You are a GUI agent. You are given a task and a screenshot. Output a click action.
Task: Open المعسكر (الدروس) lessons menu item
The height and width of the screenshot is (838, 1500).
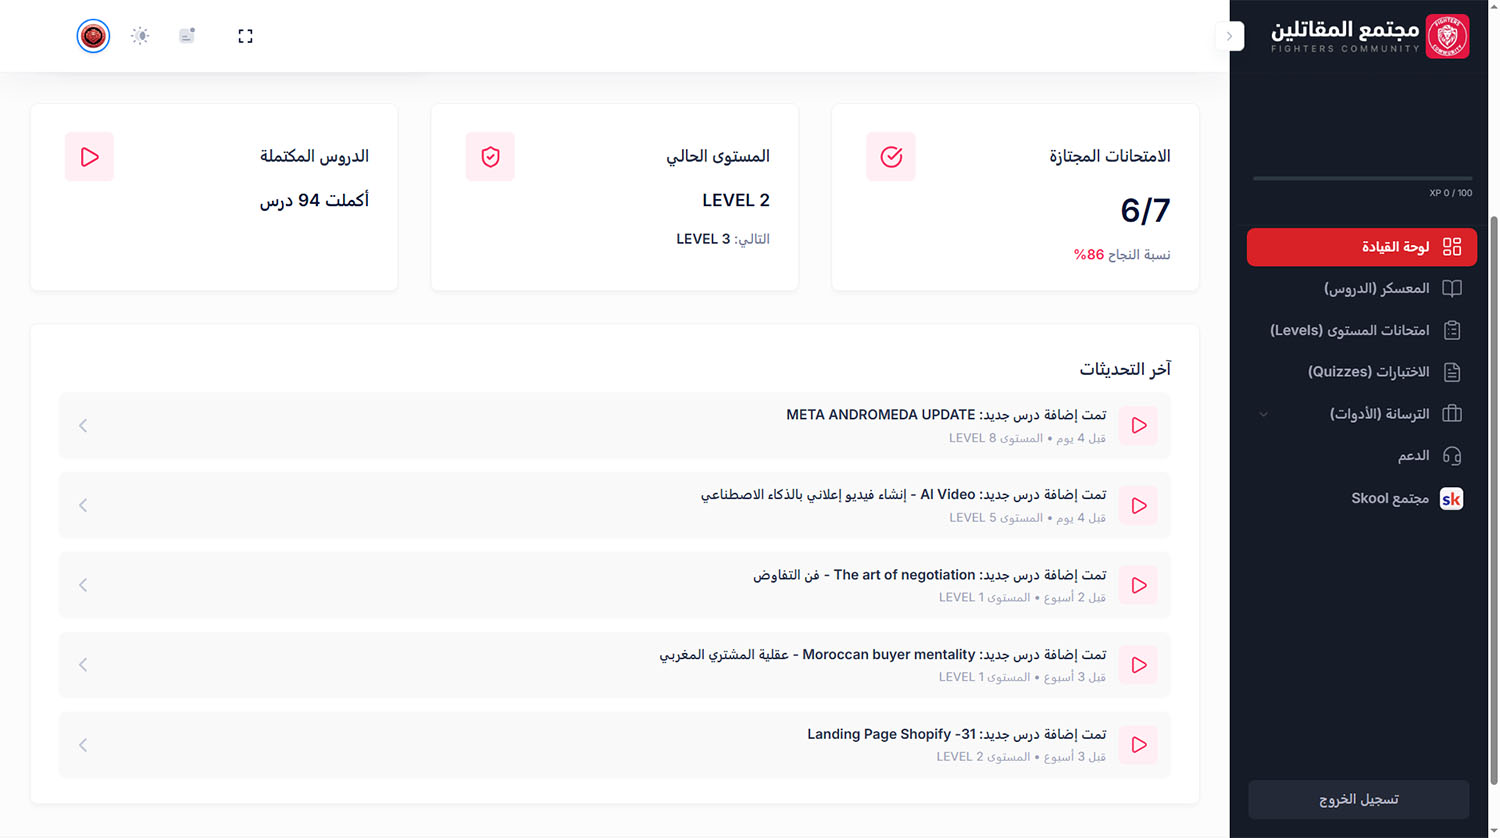coord(1361,289)
